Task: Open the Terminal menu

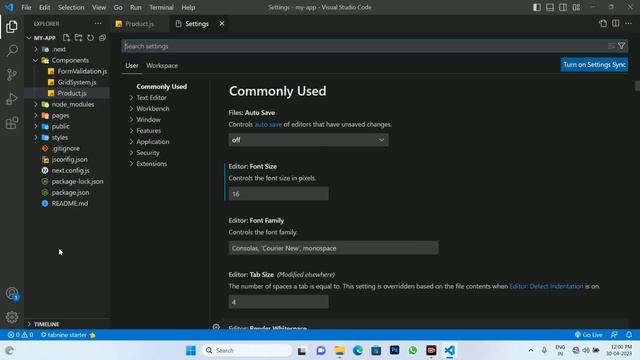Action: click(x=161, y=7)
